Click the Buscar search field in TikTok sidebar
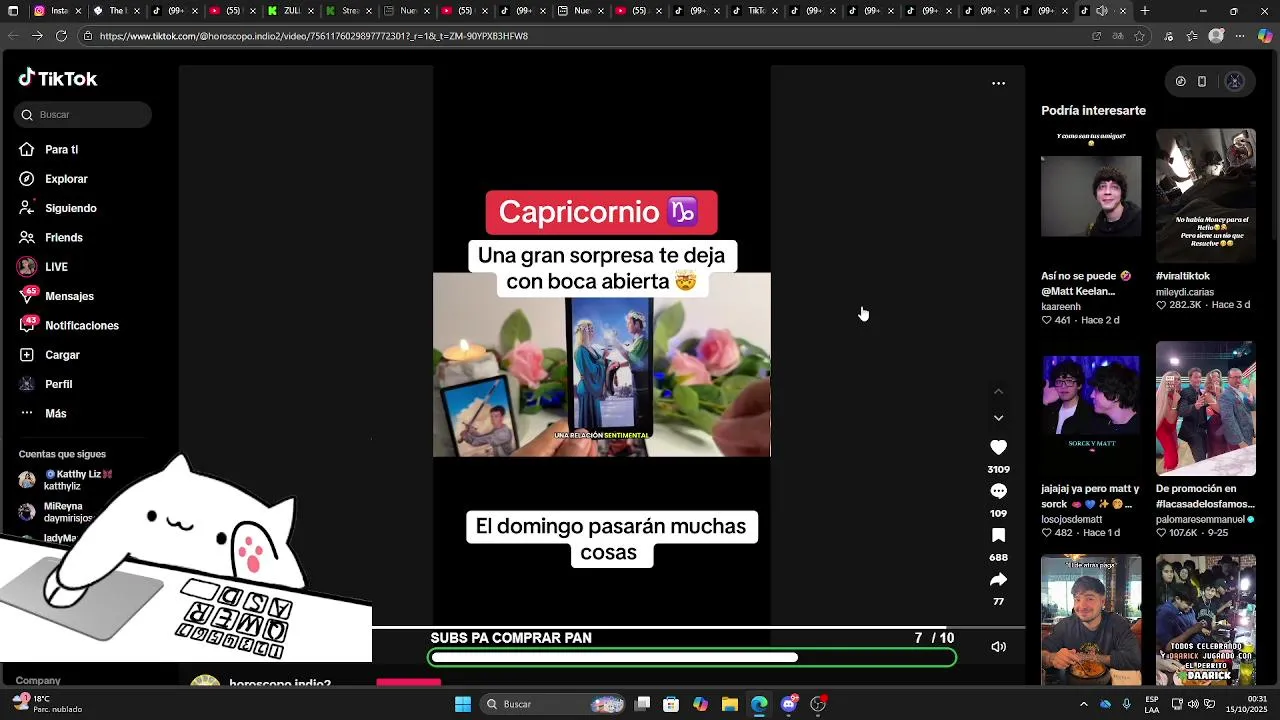The width and height of the screenshot is (1280, 720). click(83, 115)
